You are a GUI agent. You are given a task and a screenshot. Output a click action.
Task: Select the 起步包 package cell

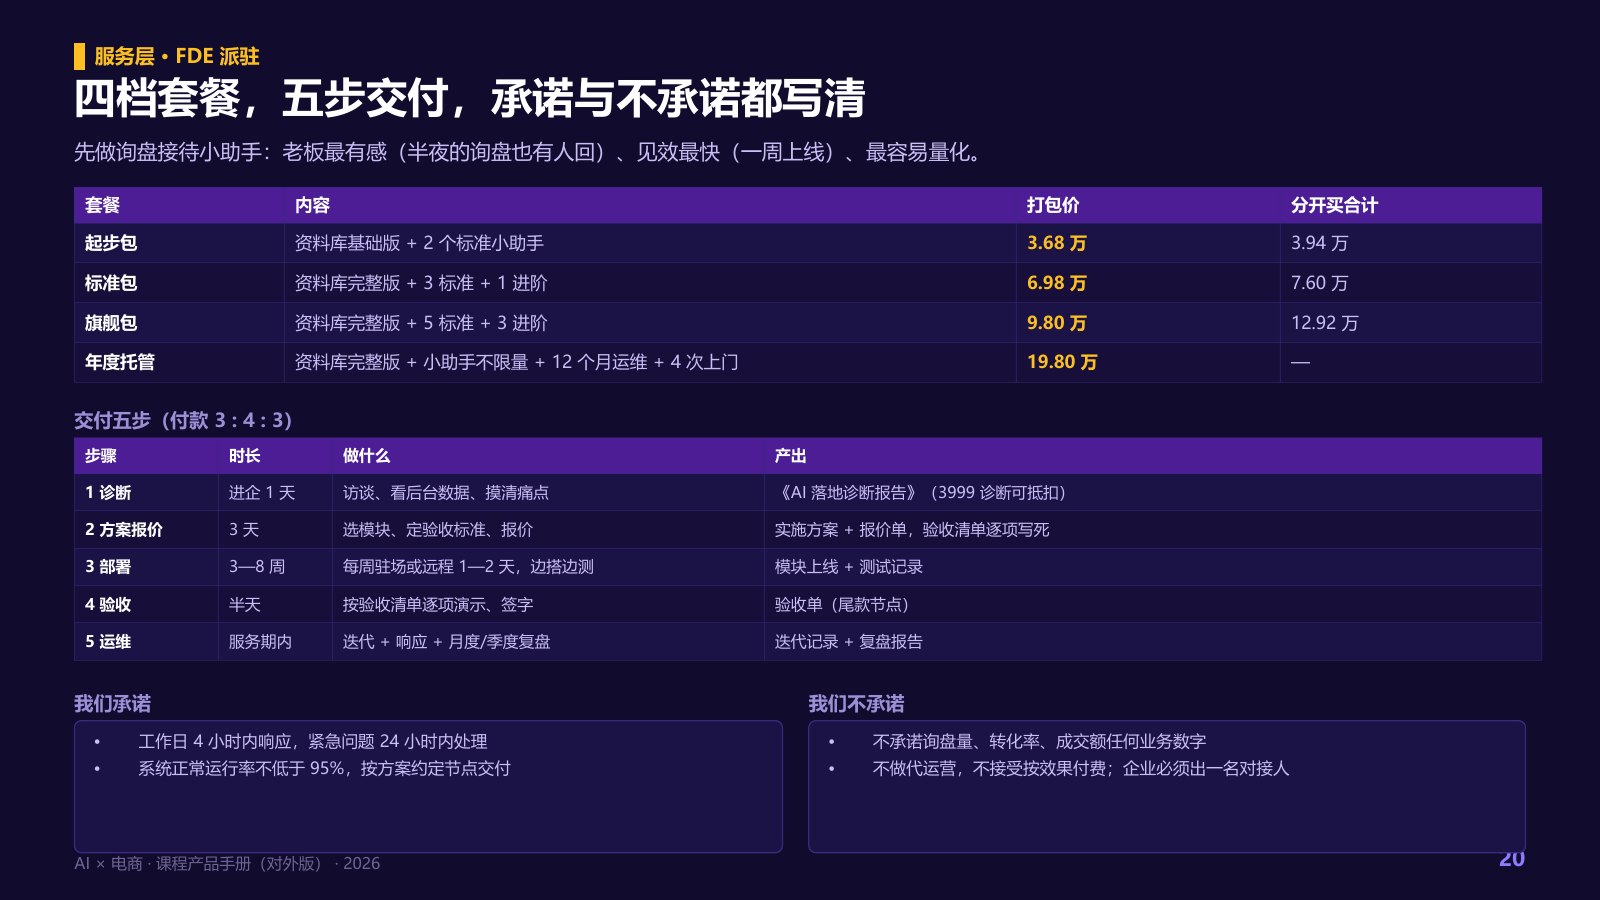(x=179, y=243)
